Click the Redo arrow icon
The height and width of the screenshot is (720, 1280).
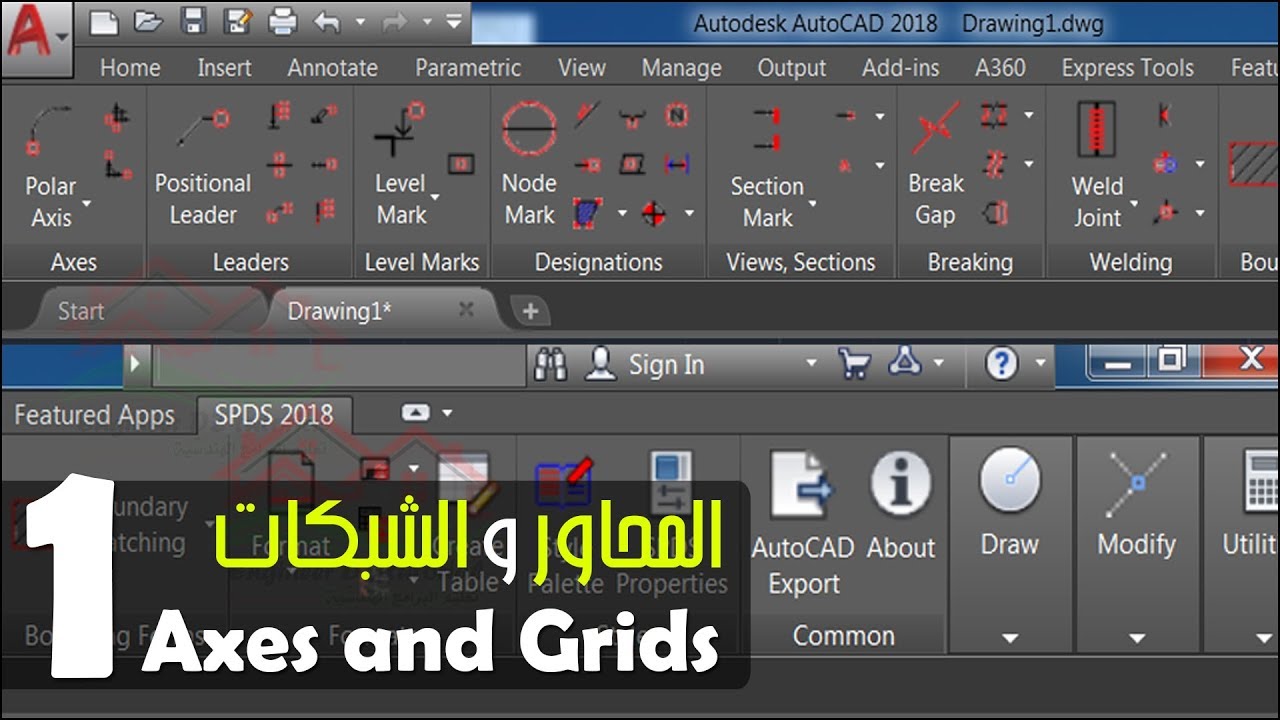tap(395, 20)
